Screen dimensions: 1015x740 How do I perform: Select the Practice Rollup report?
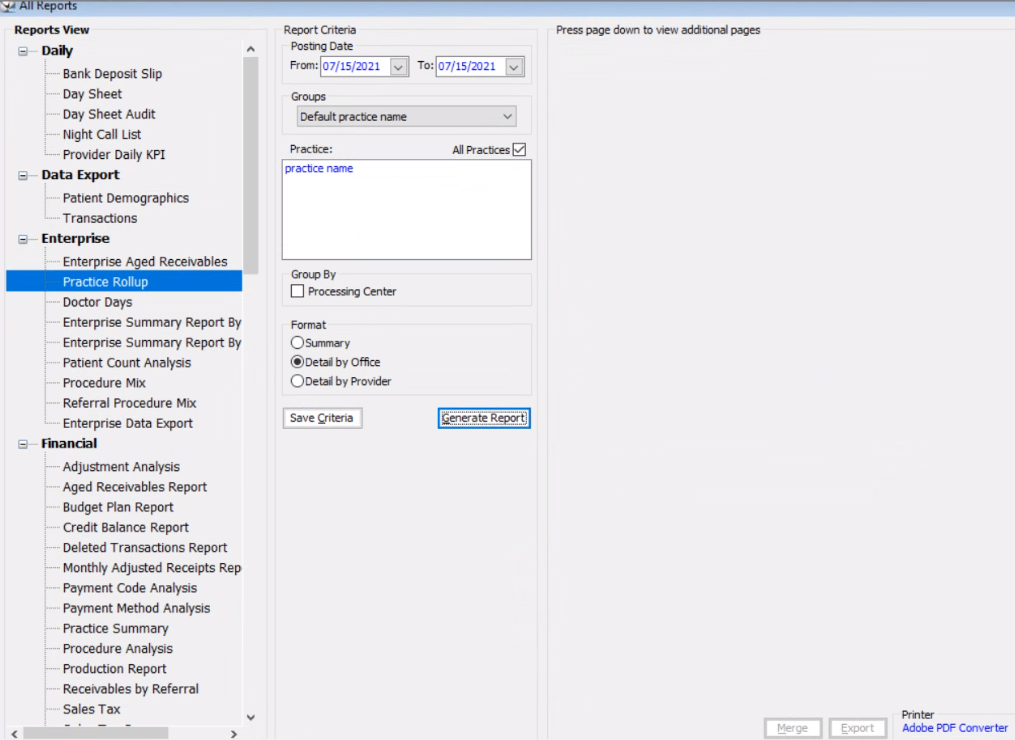click(x=105, y=282)
